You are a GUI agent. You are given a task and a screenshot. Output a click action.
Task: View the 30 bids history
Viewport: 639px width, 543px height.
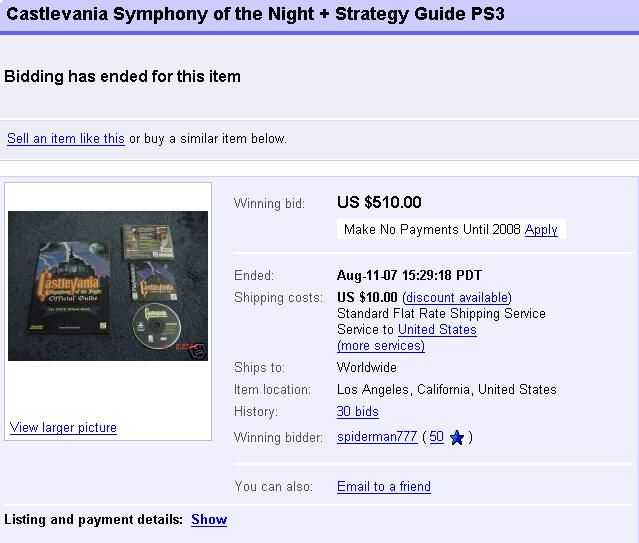click(358, 411)
